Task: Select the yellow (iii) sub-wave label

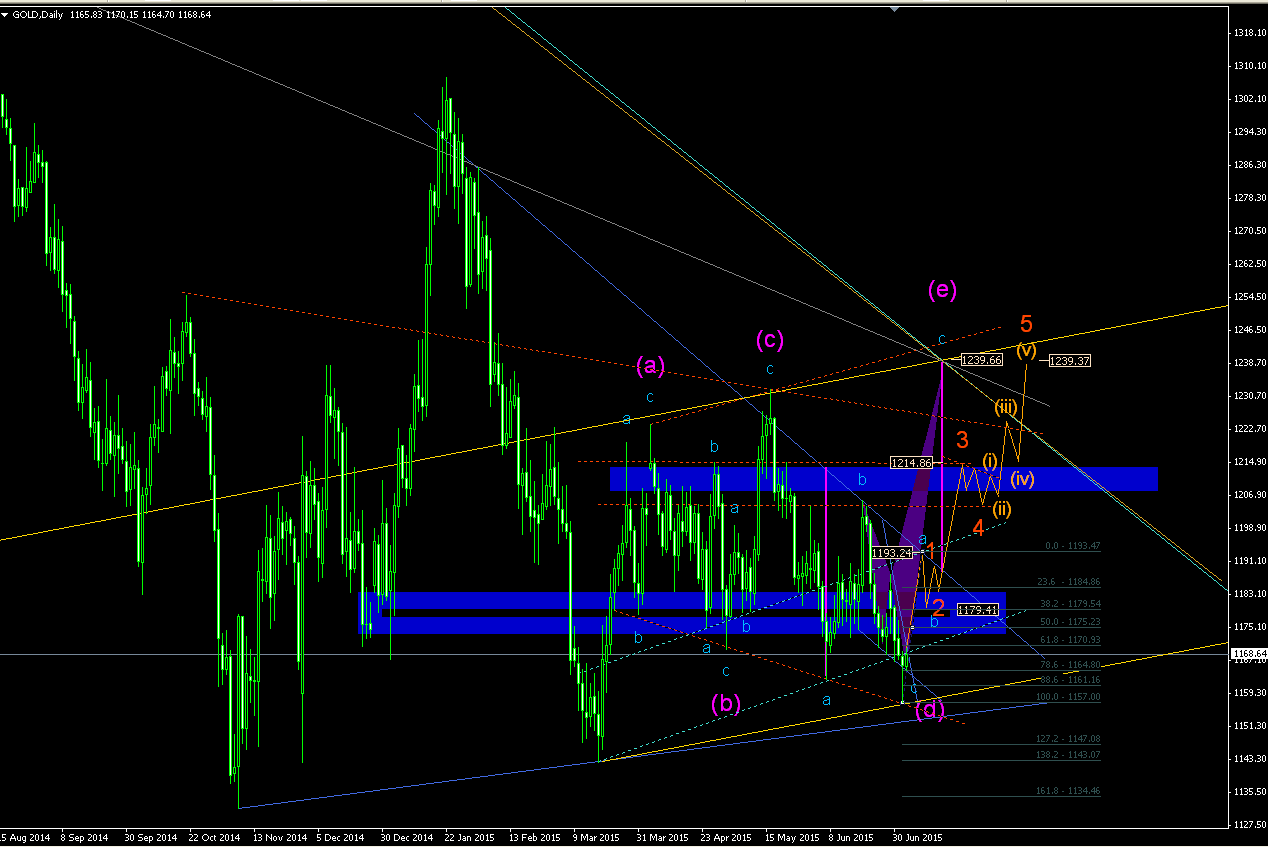Action: (1005, 406)
